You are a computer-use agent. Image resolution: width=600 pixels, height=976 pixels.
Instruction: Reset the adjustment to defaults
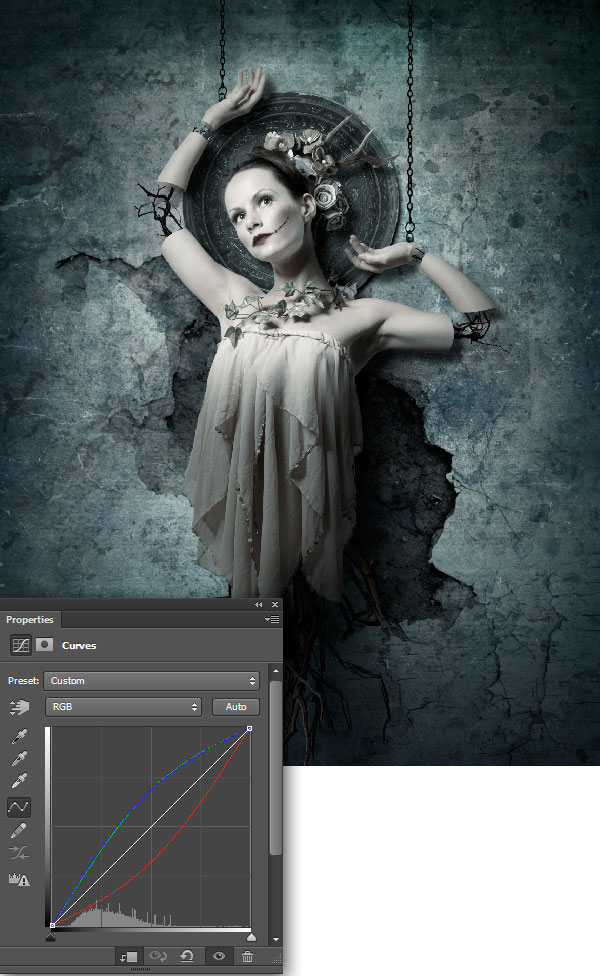pyautogui.click(x=187, y=956)
